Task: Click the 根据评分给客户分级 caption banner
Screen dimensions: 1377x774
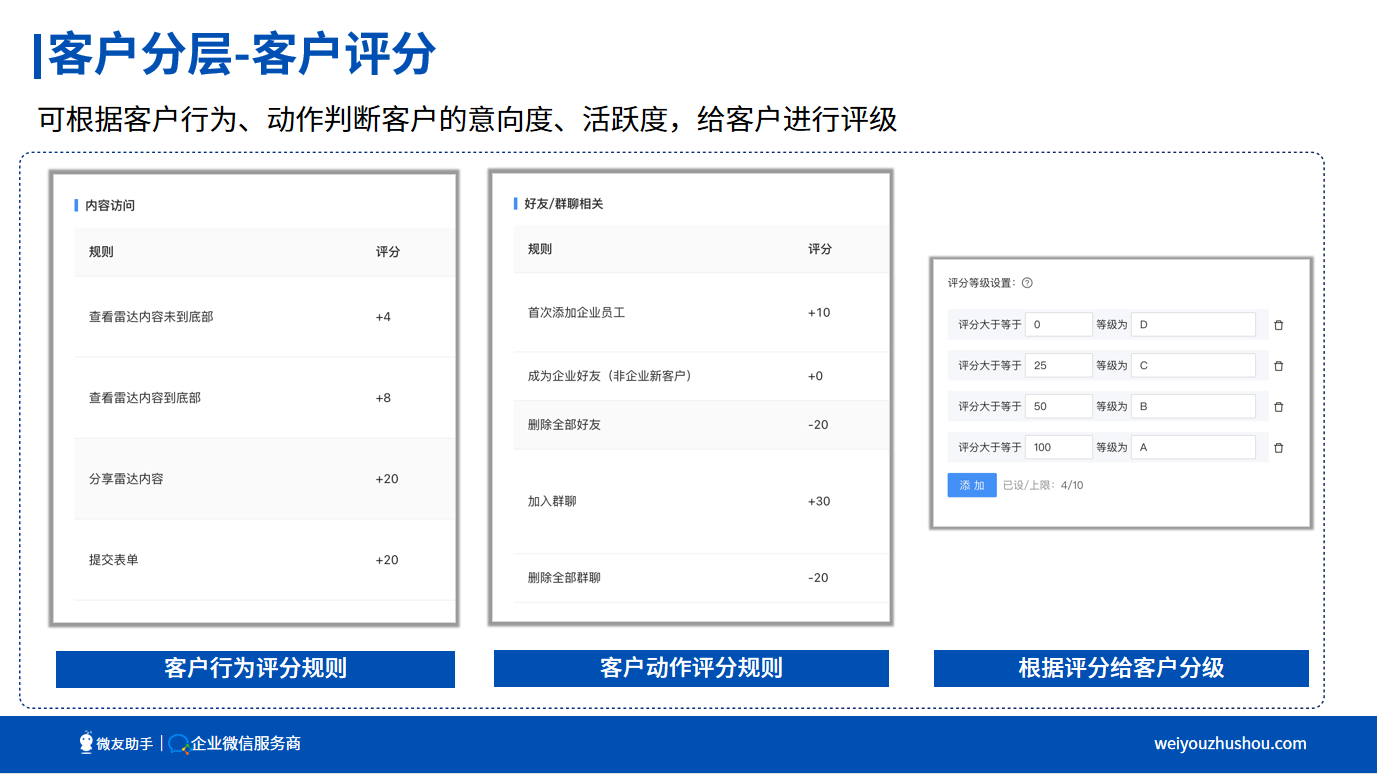Action: point(1121,668)
